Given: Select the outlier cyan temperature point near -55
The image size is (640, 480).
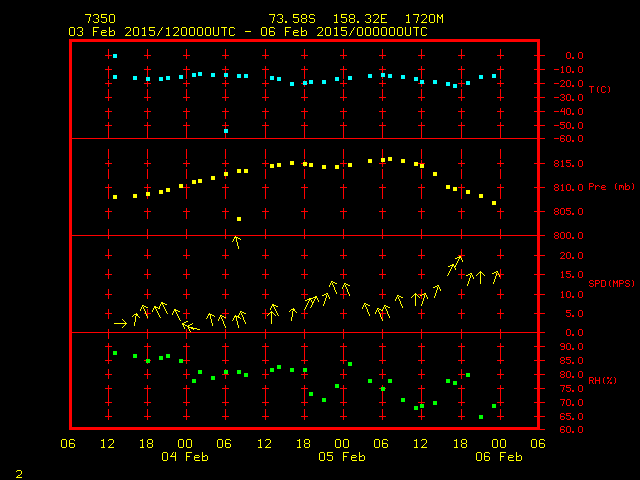Looking at the screenshot, I should pyautogui.click(x=226, y=131).
